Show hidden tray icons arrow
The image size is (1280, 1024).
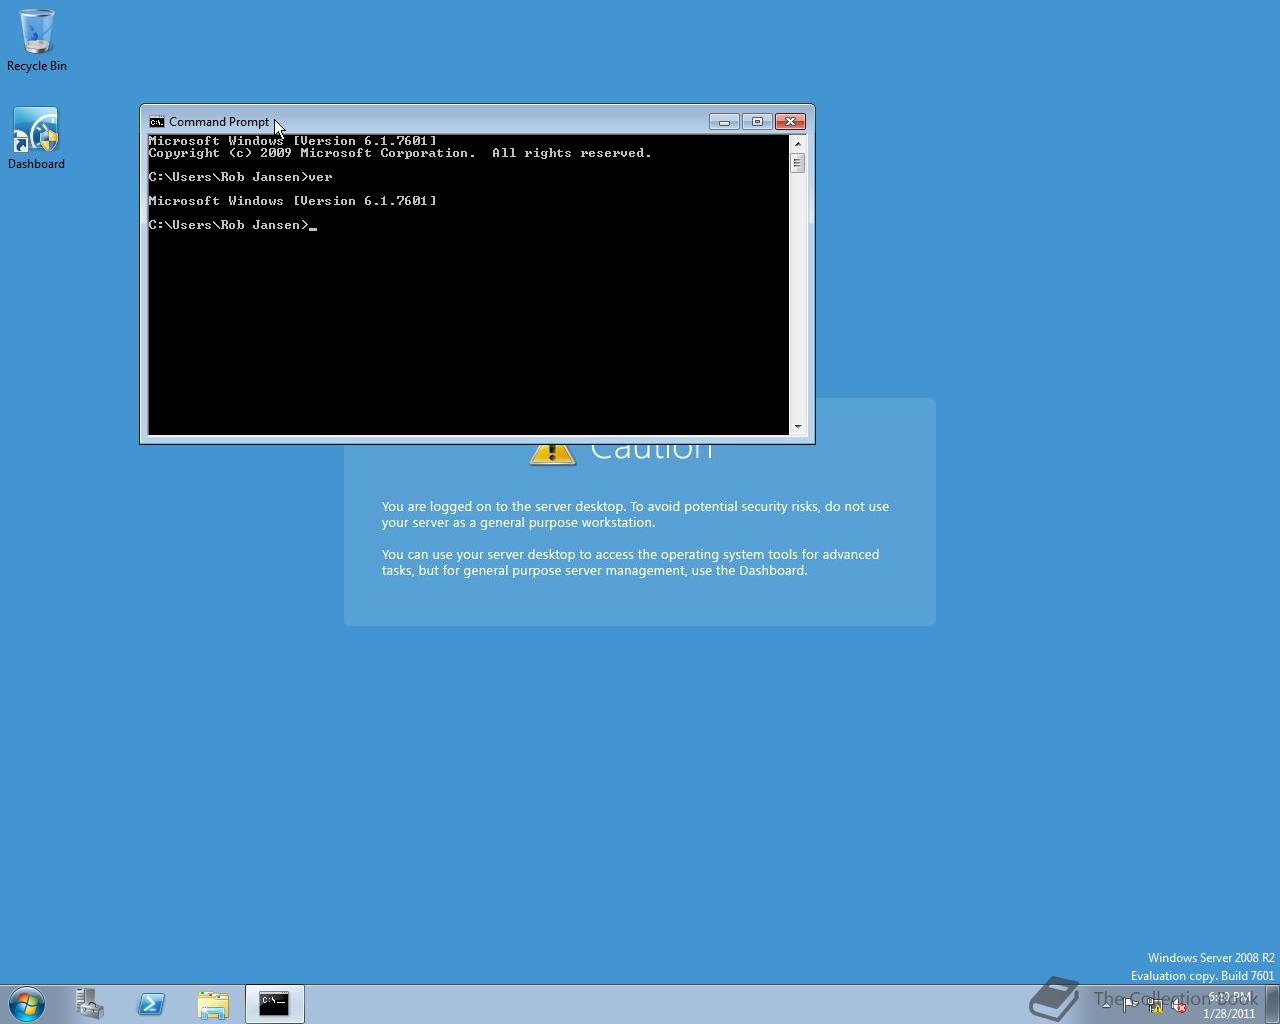[x=1106, y=1005]
